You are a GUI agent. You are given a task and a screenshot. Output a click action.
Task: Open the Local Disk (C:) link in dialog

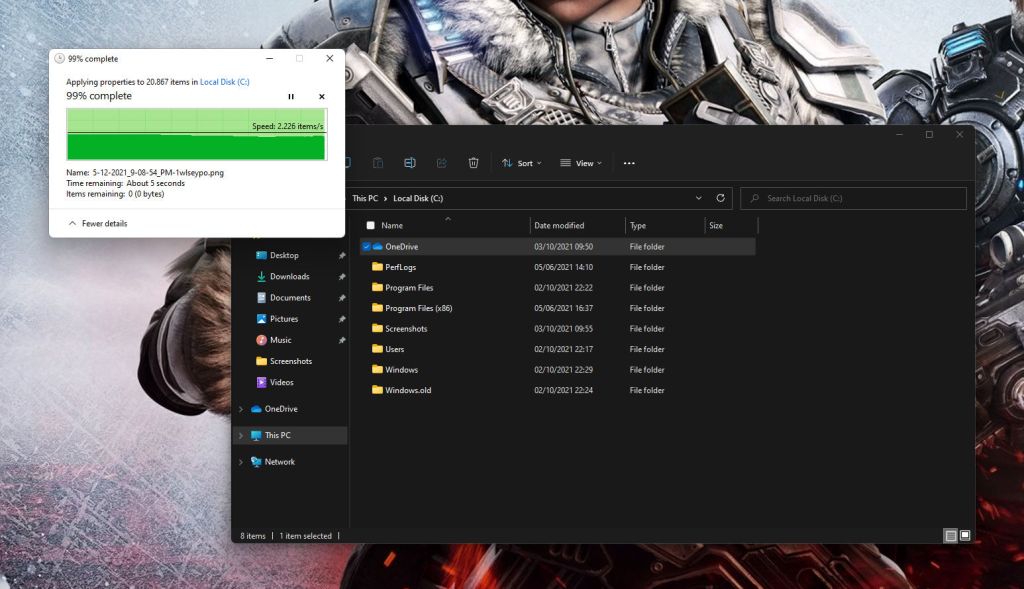(227, 82)
